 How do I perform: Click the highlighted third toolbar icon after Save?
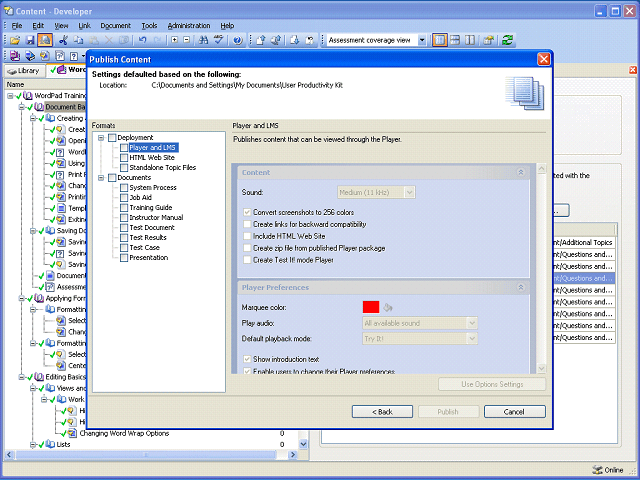click(x=45, y=40)
